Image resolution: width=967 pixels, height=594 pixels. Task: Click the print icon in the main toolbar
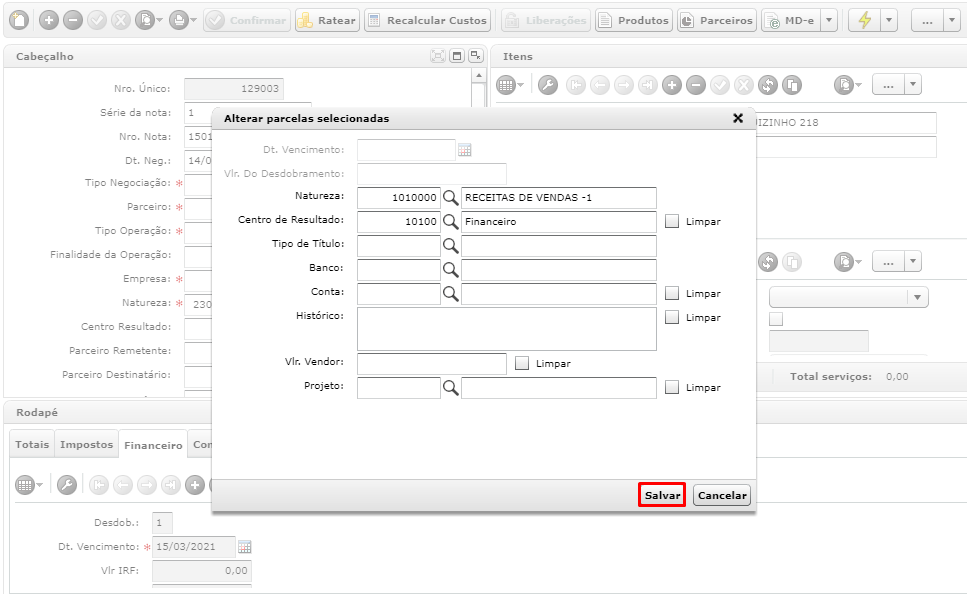coord(179,20)
